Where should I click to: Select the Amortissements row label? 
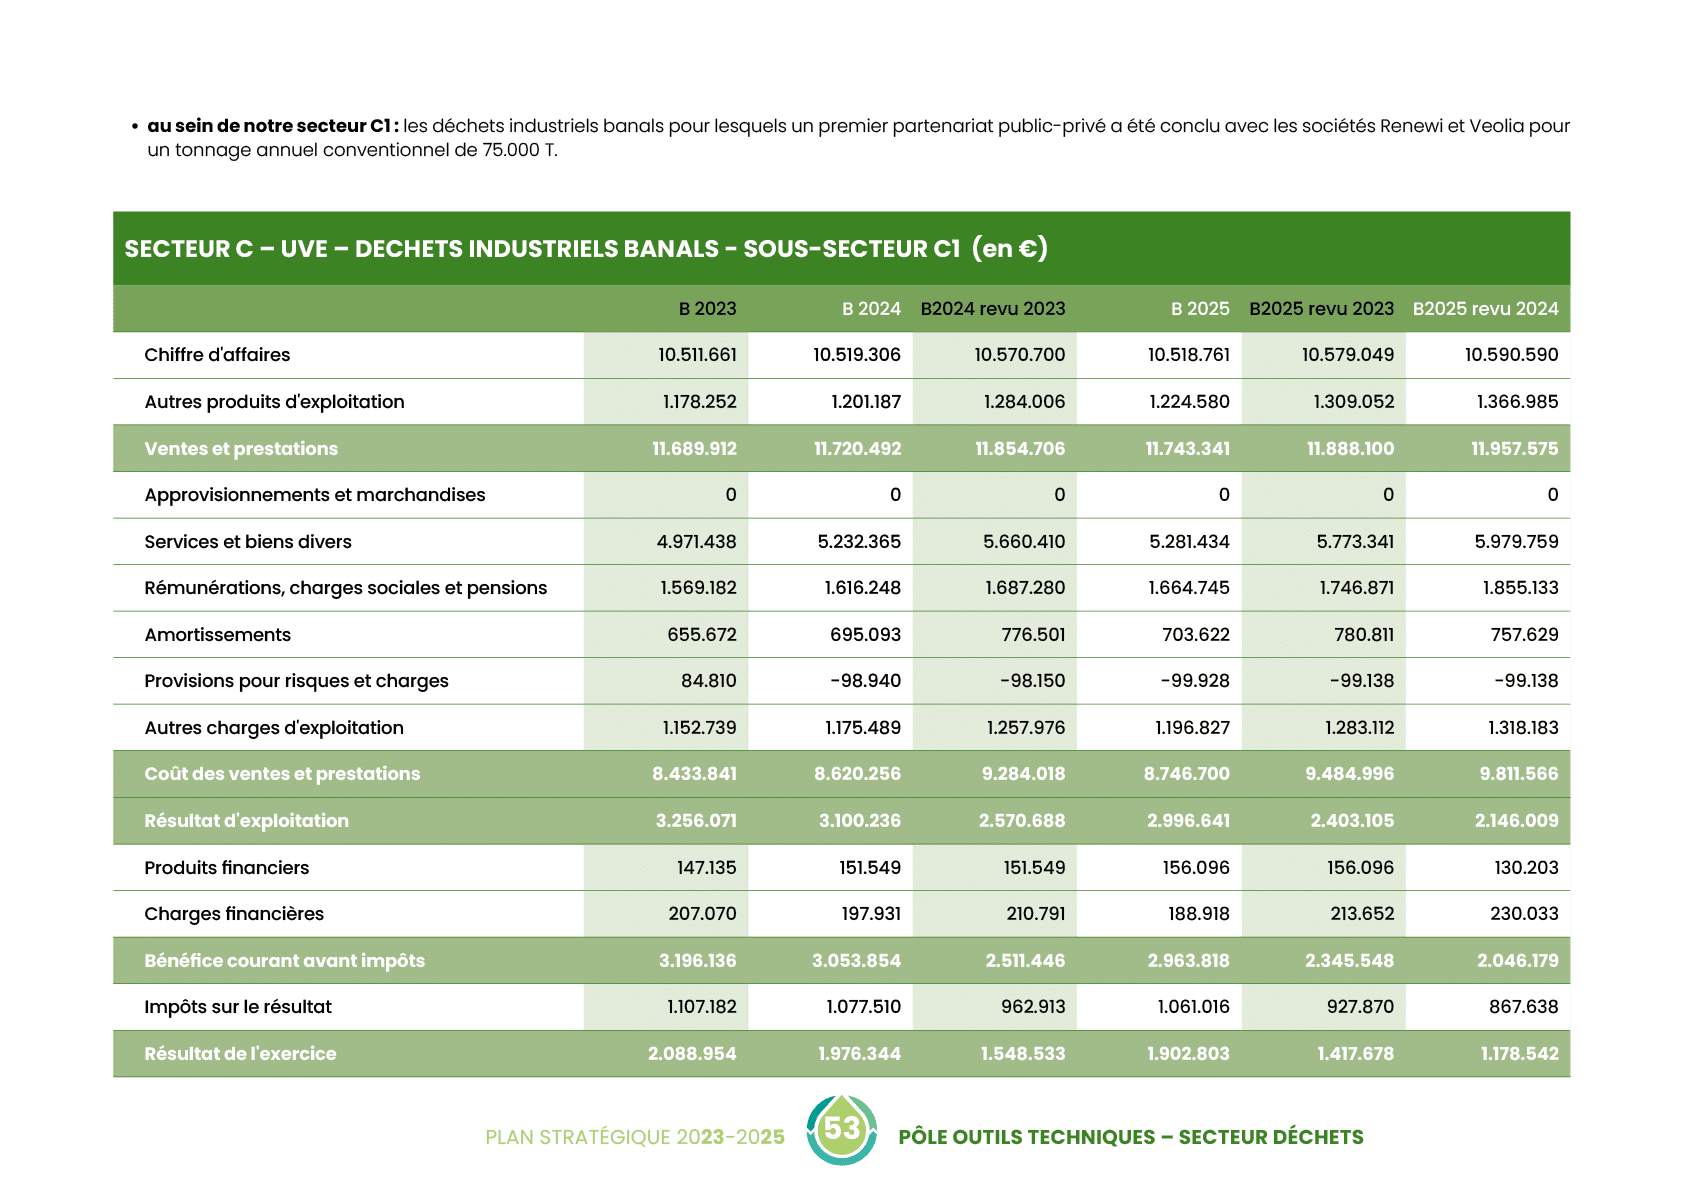[x=217, y=635]
